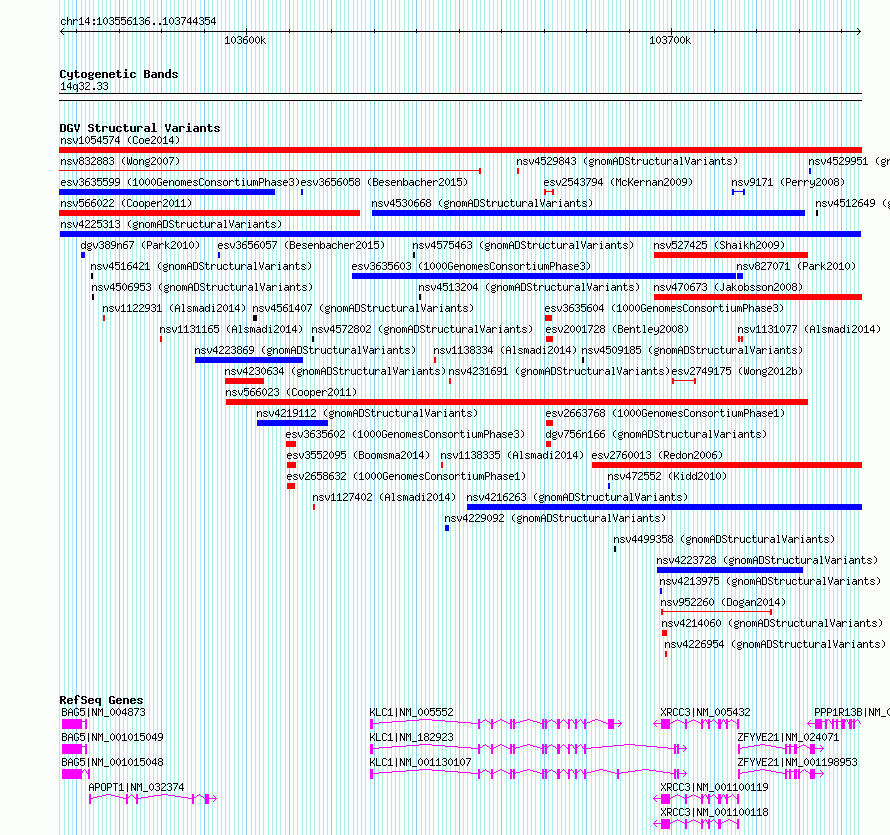Click nsv4509185 gnomAD variant label

click(692, 350)
